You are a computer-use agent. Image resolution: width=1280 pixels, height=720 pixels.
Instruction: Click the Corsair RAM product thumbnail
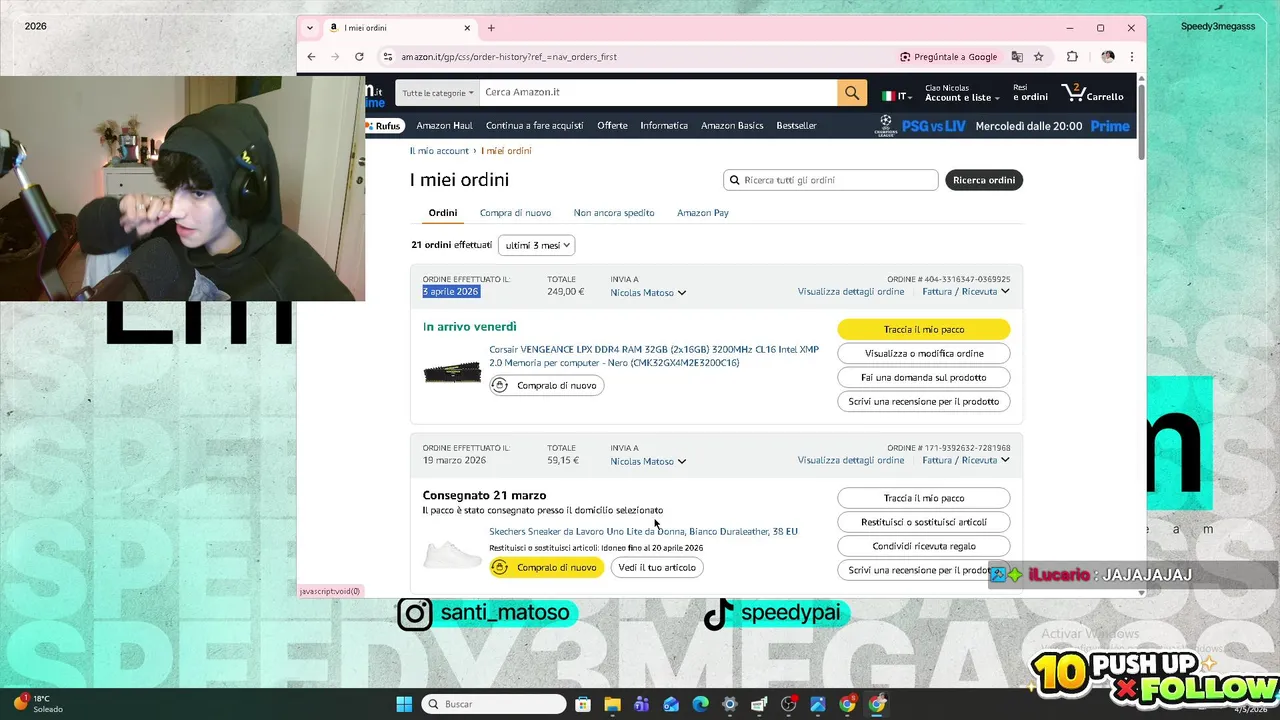tap(452, 373)
